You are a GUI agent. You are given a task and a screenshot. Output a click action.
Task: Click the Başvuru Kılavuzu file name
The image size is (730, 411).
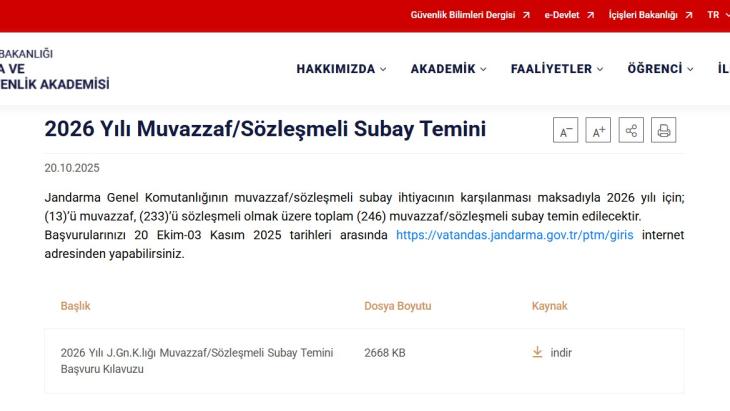click(195, 361)
